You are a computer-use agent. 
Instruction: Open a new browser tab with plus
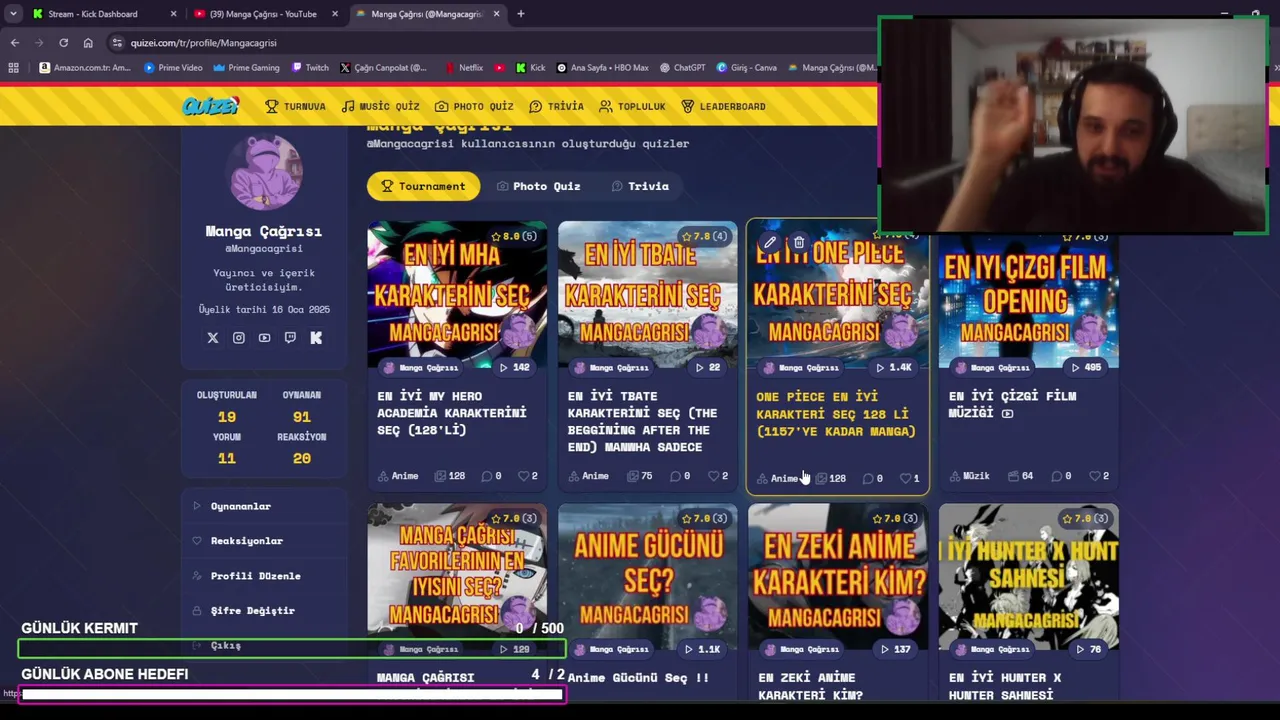point(521,14)
